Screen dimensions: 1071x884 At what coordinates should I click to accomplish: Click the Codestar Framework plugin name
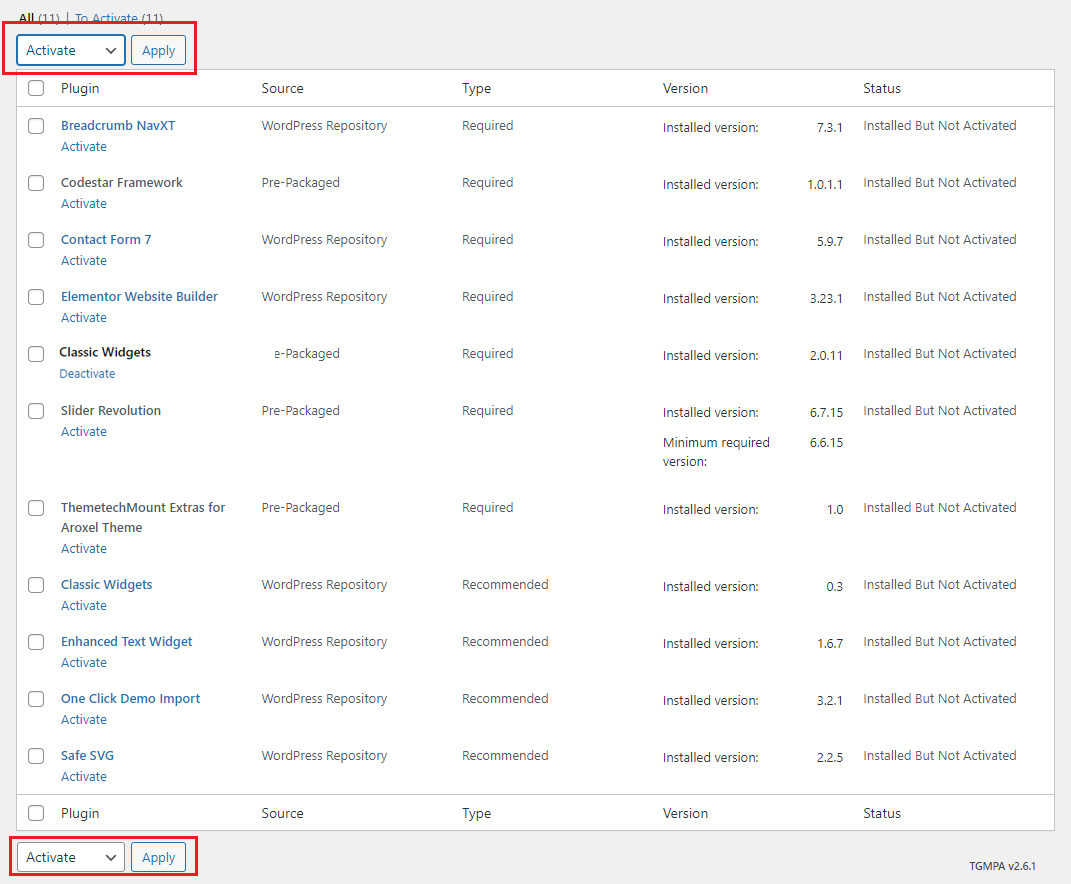122,182
